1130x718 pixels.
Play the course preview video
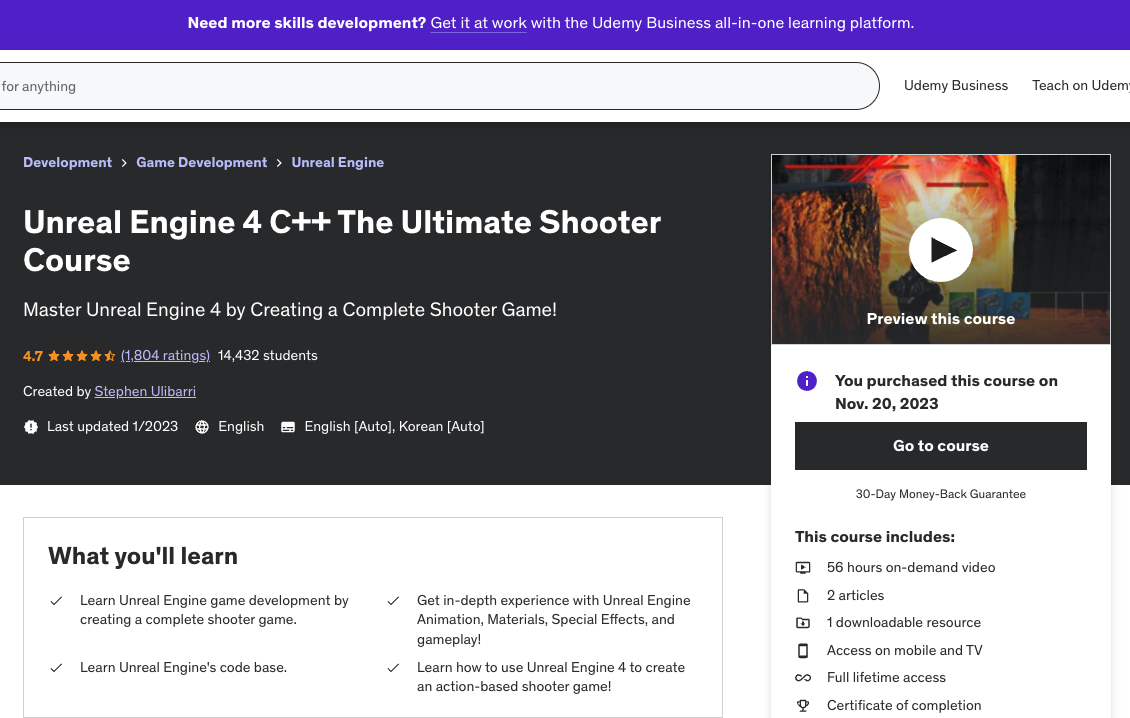(x=940, y=250)
